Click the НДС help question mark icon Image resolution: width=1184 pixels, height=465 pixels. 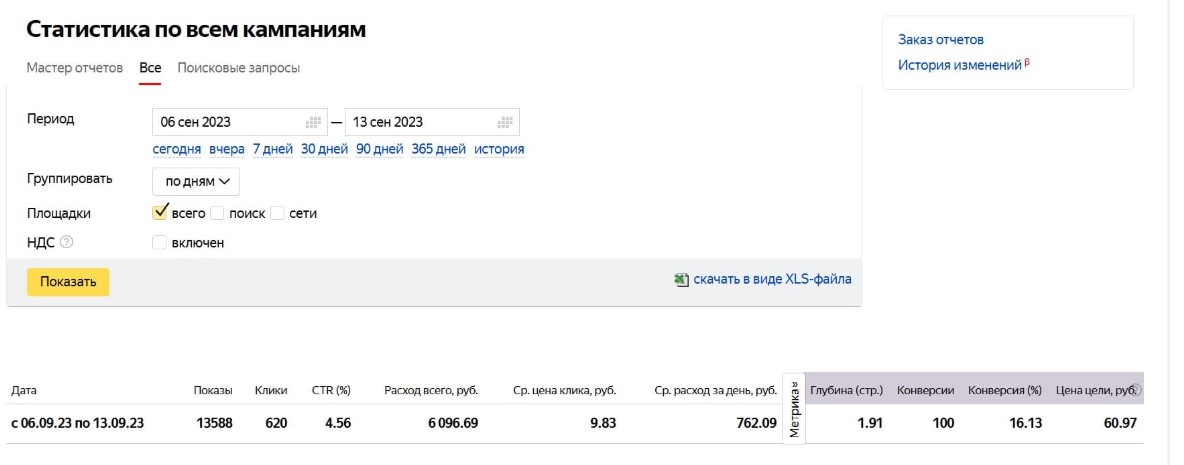pyautogui.click(x=66, y=242)
